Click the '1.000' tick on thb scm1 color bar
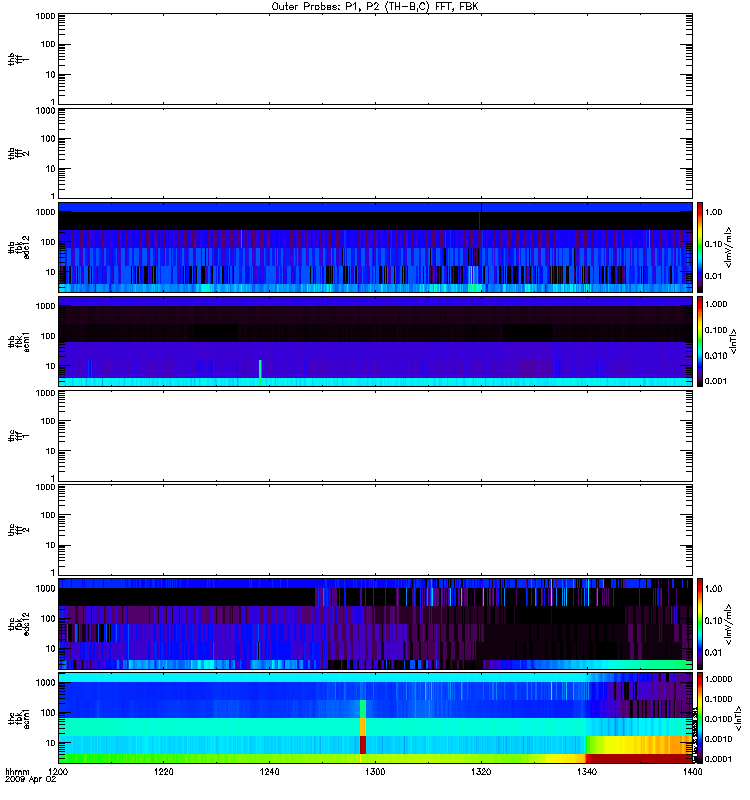Viewport: 750px width, 800px height. click(x=716, y=304)
